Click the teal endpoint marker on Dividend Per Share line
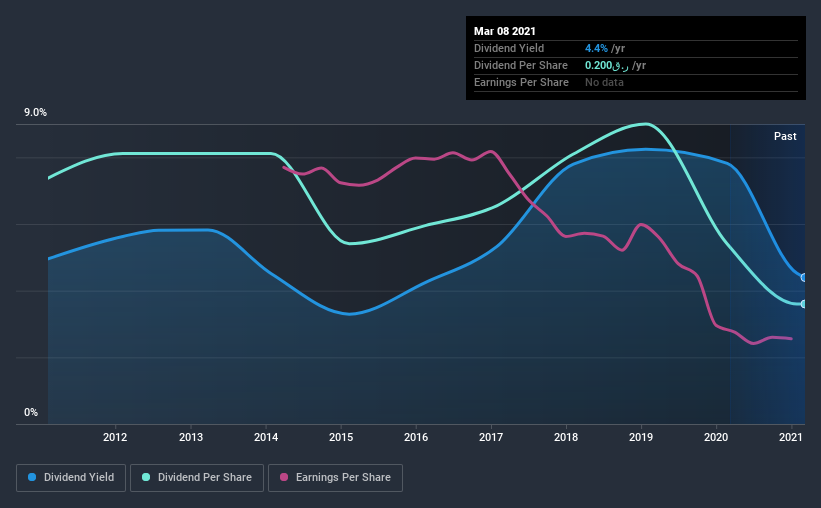Image resolution: width=821 pixels, height=508 pixels. click(x=804, y=304)
